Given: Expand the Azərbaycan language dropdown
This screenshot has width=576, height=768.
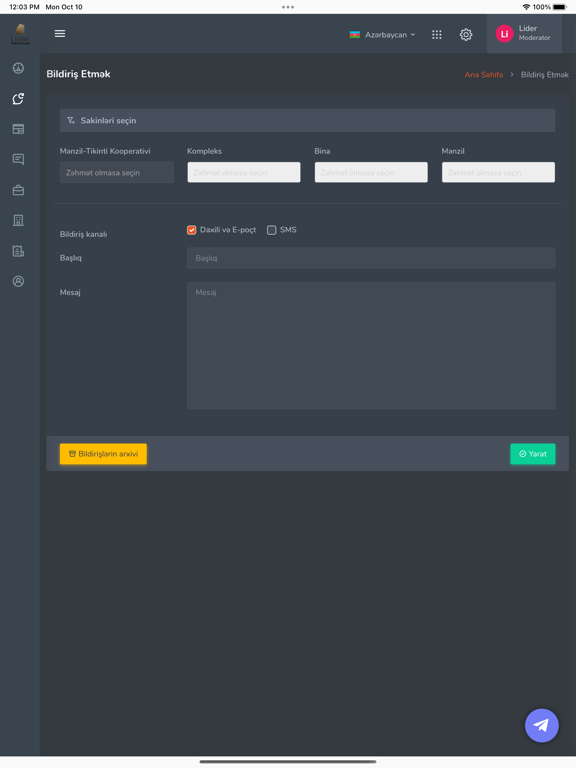Looking at the screenshot, I should 382,35.
